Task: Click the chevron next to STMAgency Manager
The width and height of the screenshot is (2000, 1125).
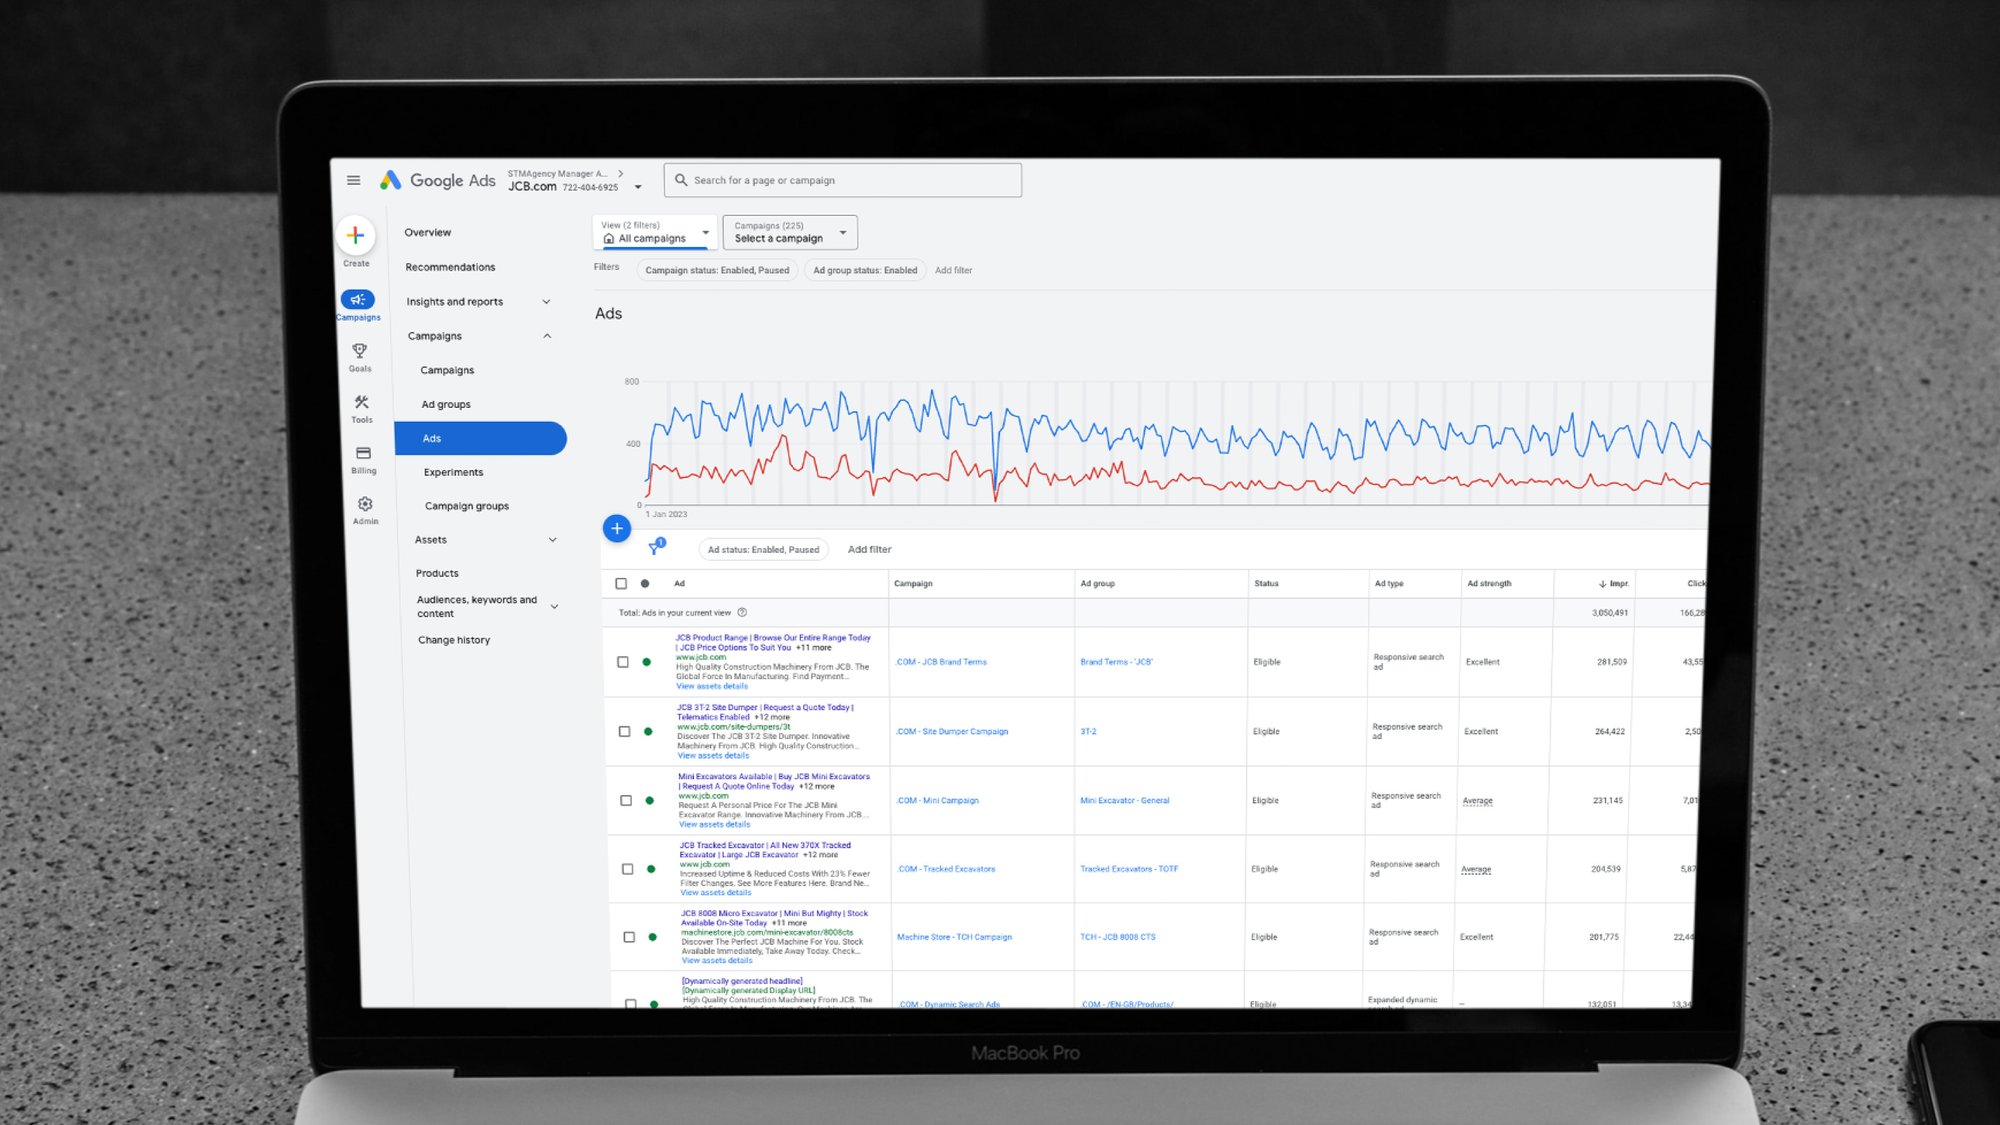Action: 621,173
